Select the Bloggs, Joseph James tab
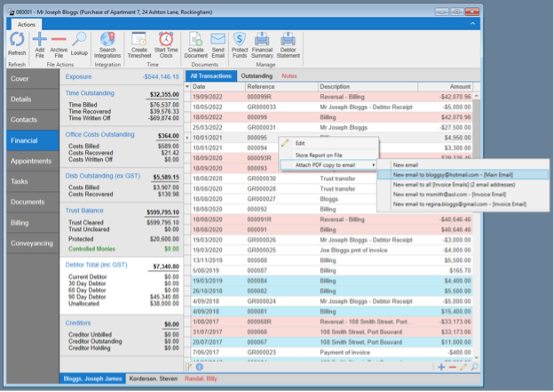 (93, 379)
